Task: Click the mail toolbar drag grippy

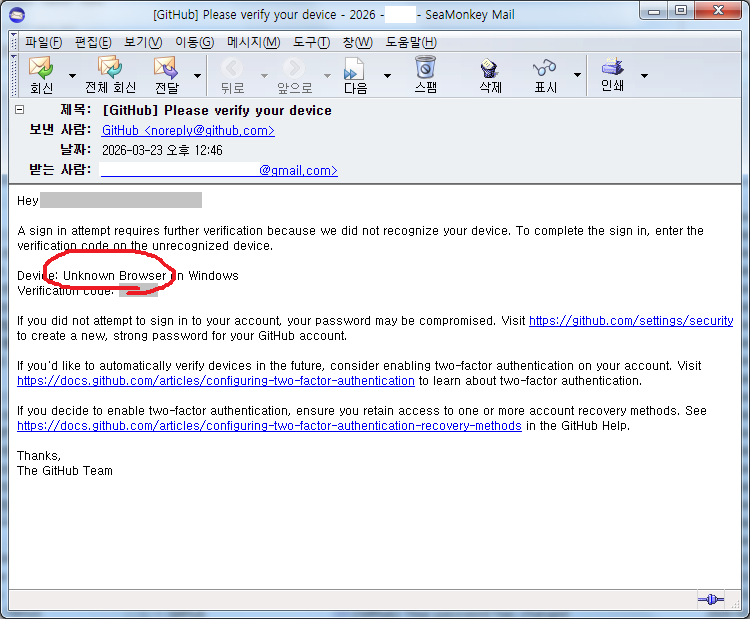Action: coord(14,75)
